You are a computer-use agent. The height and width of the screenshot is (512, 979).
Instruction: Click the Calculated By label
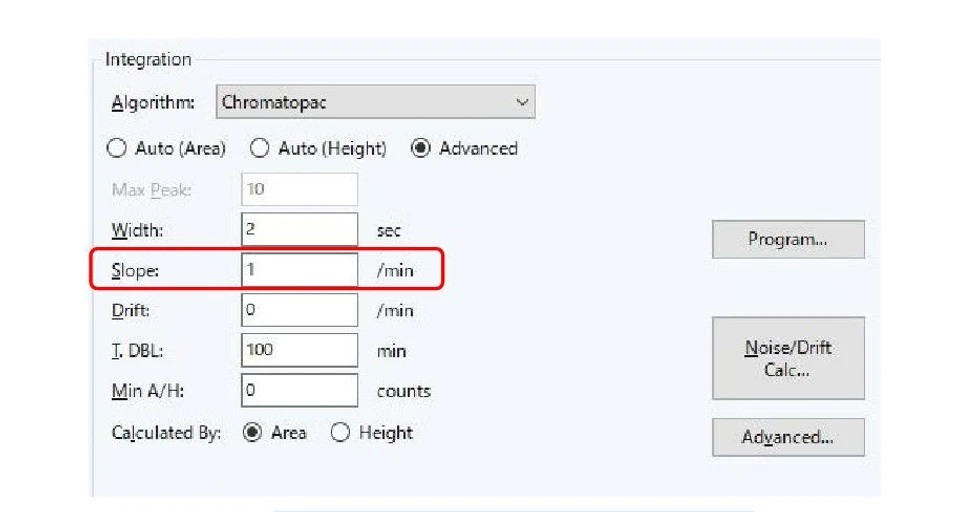tap(166, 433)
